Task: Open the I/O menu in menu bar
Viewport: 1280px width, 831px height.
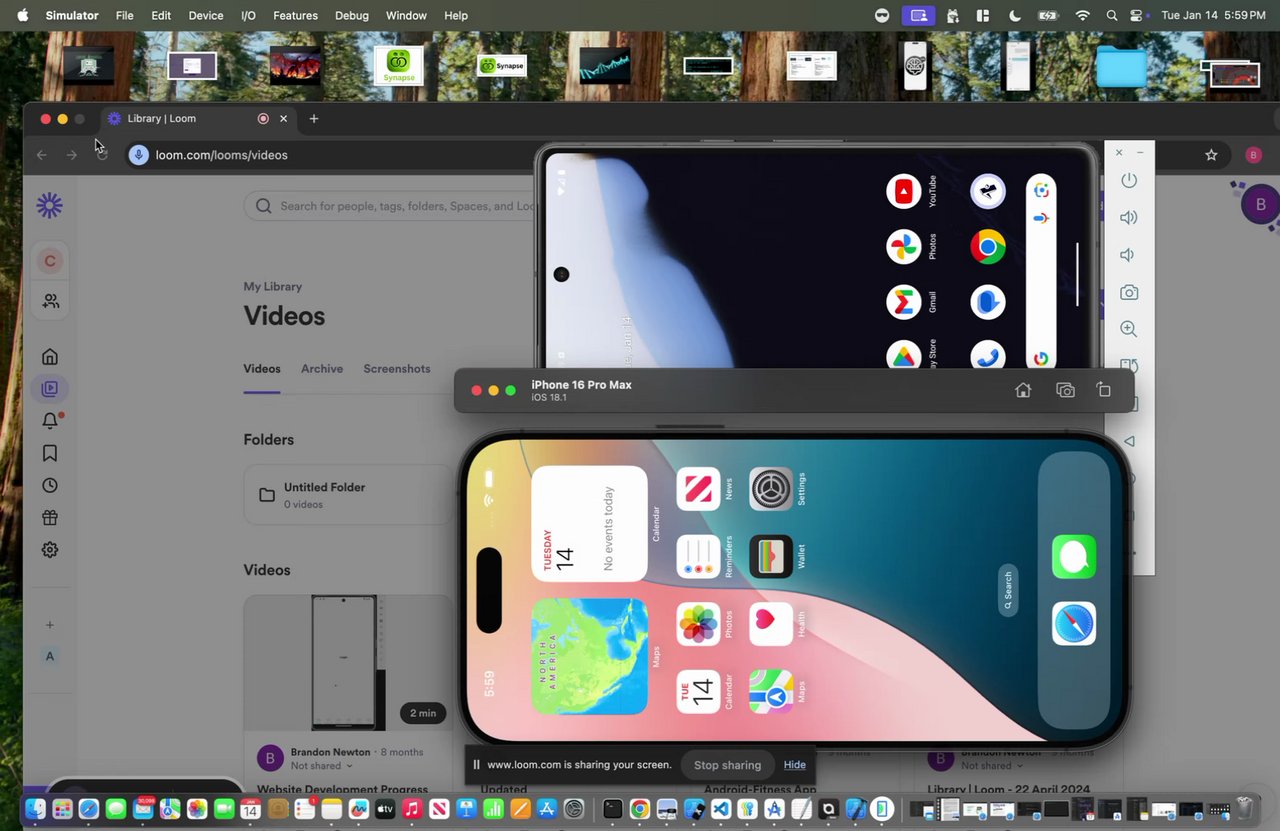Action: tap(249, 16)
